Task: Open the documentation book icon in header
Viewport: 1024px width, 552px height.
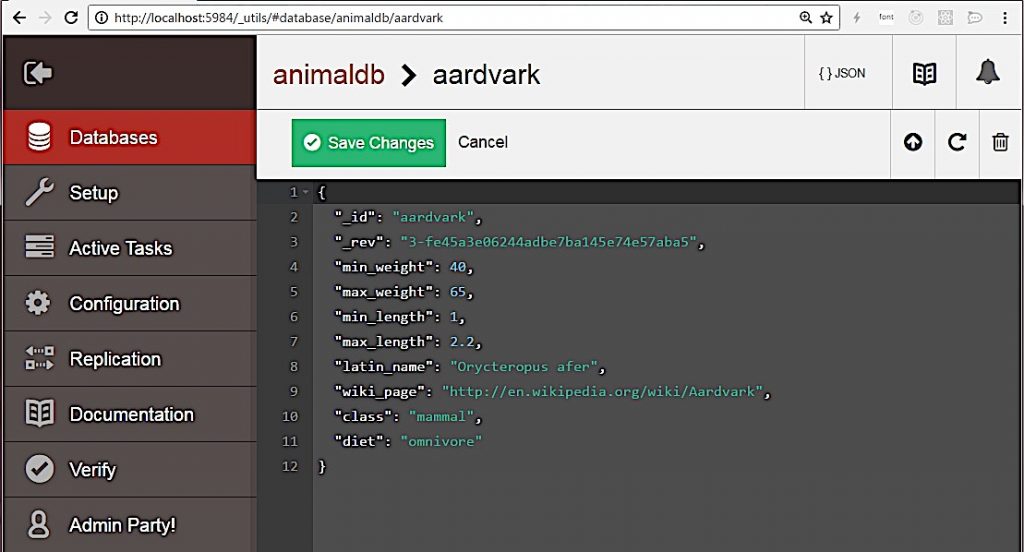Action: tap(925, 73)
